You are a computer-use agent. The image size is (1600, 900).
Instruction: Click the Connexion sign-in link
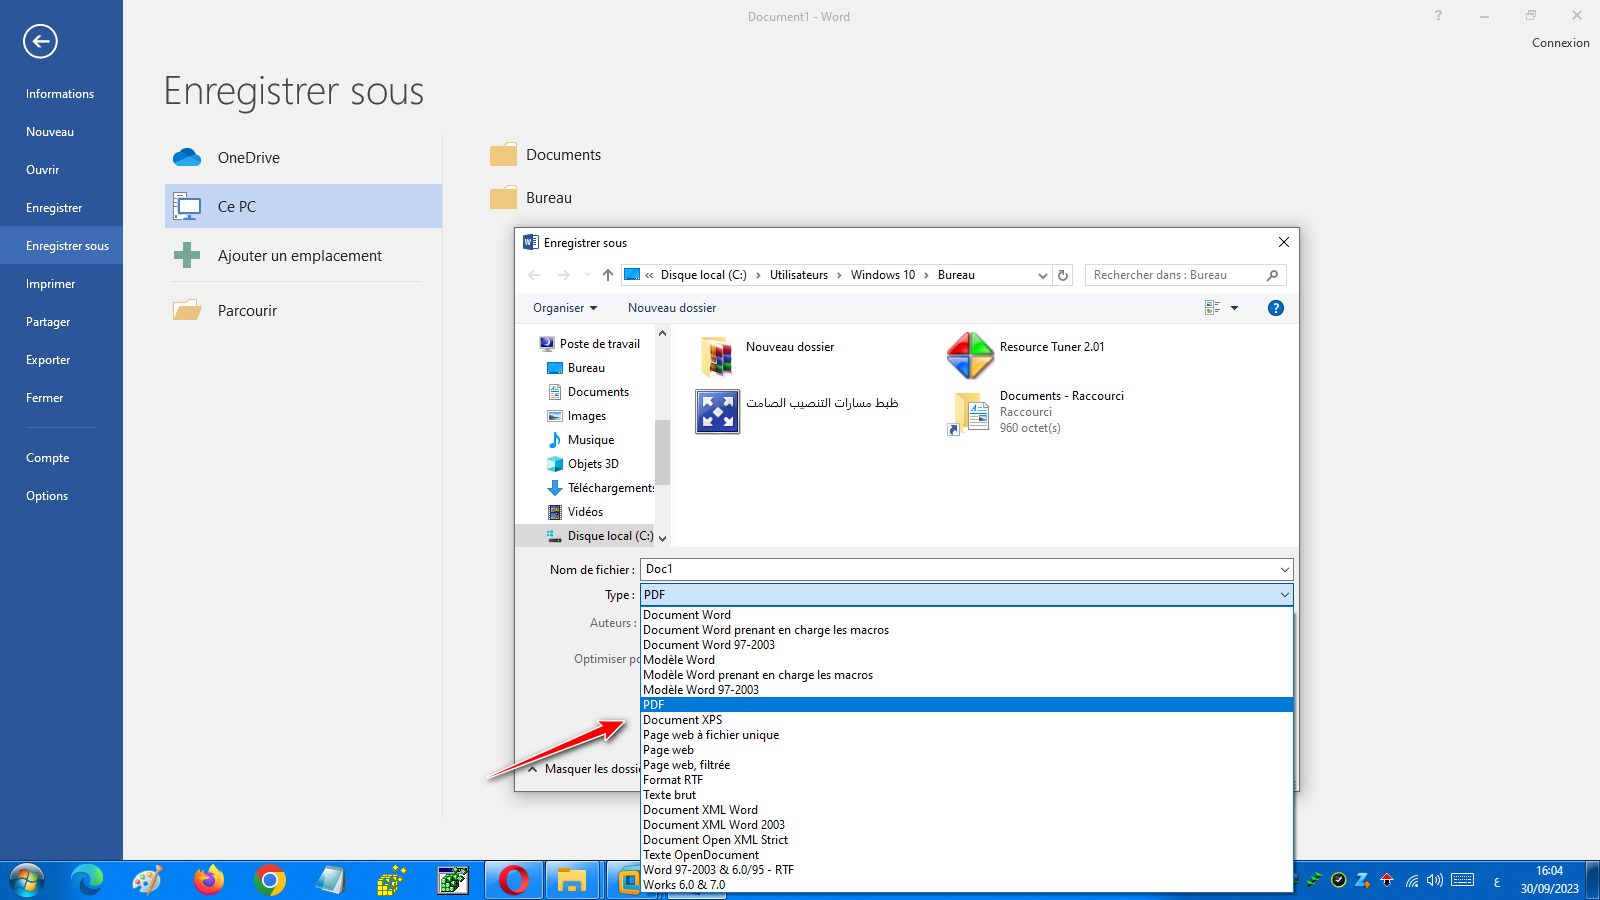tap(1560, 43)
